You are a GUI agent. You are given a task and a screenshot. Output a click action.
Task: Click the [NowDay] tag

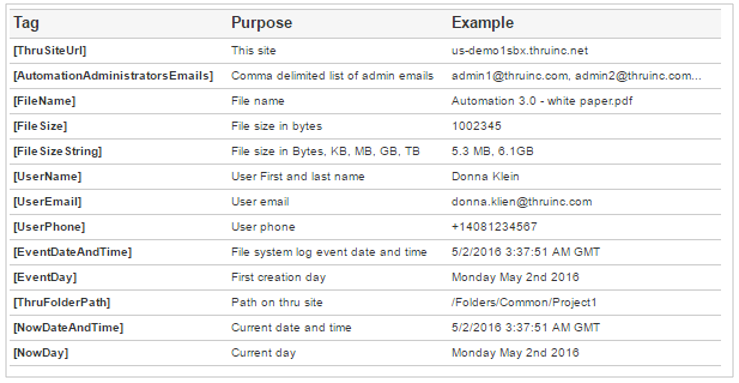(x=41, y=353)
